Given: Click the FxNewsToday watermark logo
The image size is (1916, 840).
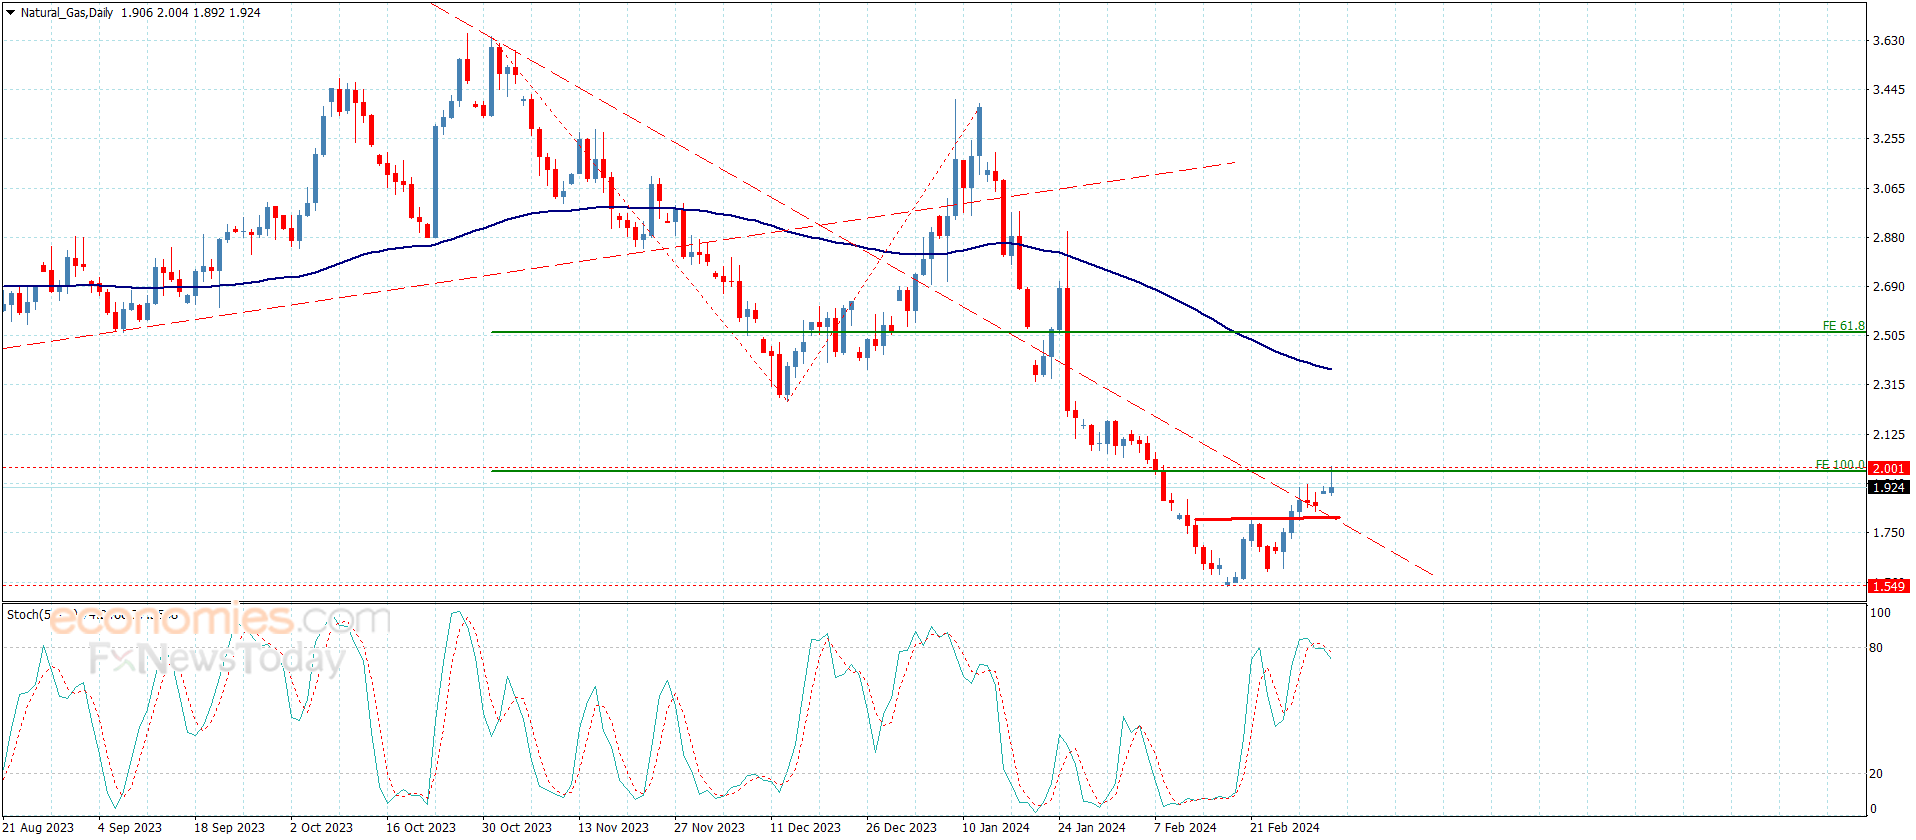Looking at the screenshot, I should (x=217, y=659).
